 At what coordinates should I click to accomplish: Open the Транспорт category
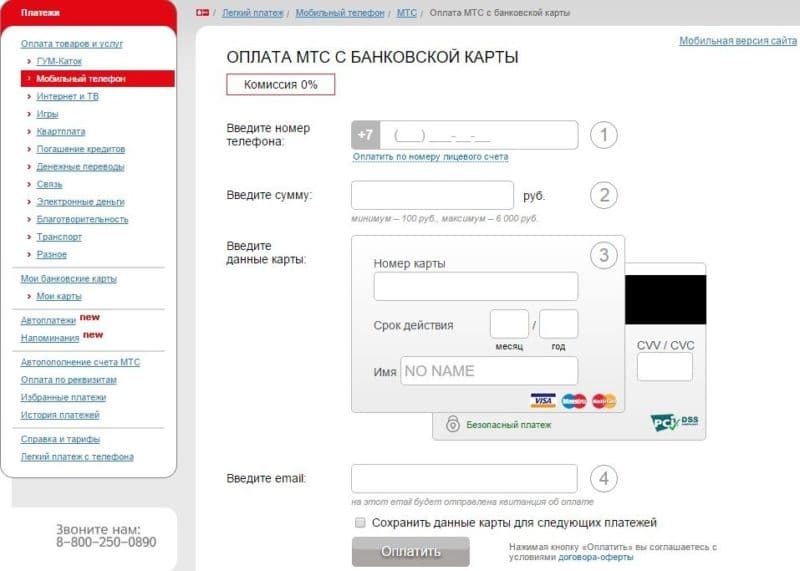point(59,237)
